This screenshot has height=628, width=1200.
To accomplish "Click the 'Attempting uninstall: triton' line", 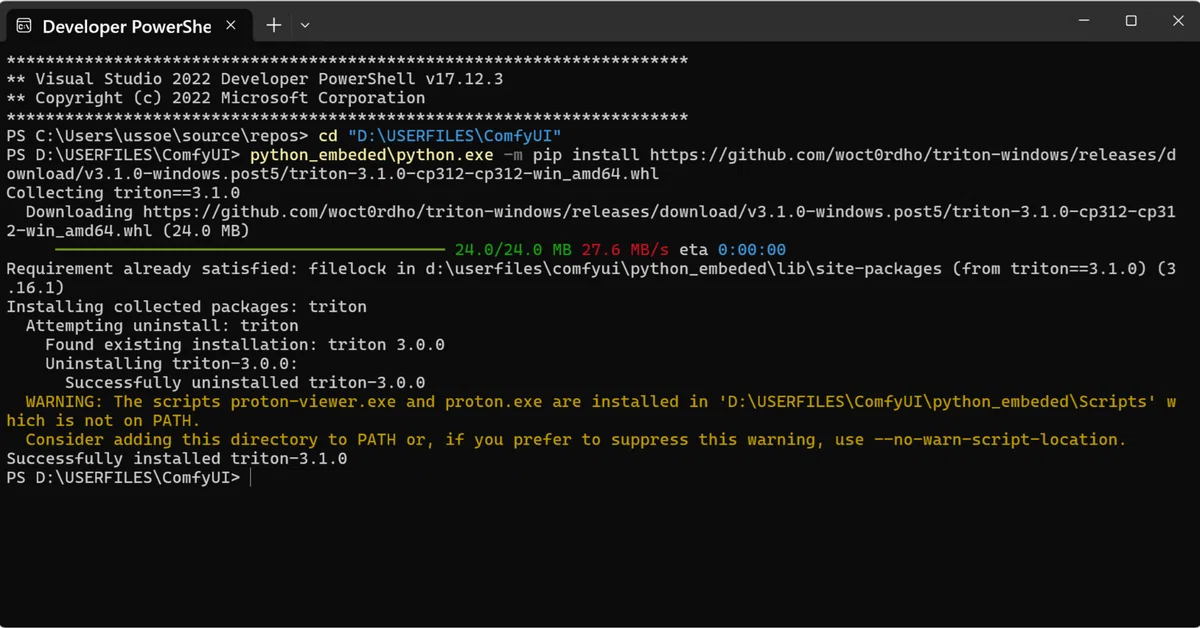I will click(162, 326).
